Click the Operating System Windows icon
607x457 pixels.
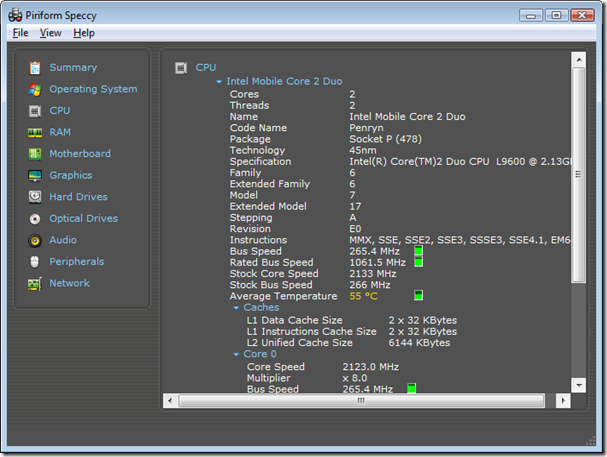coord(35,89)
